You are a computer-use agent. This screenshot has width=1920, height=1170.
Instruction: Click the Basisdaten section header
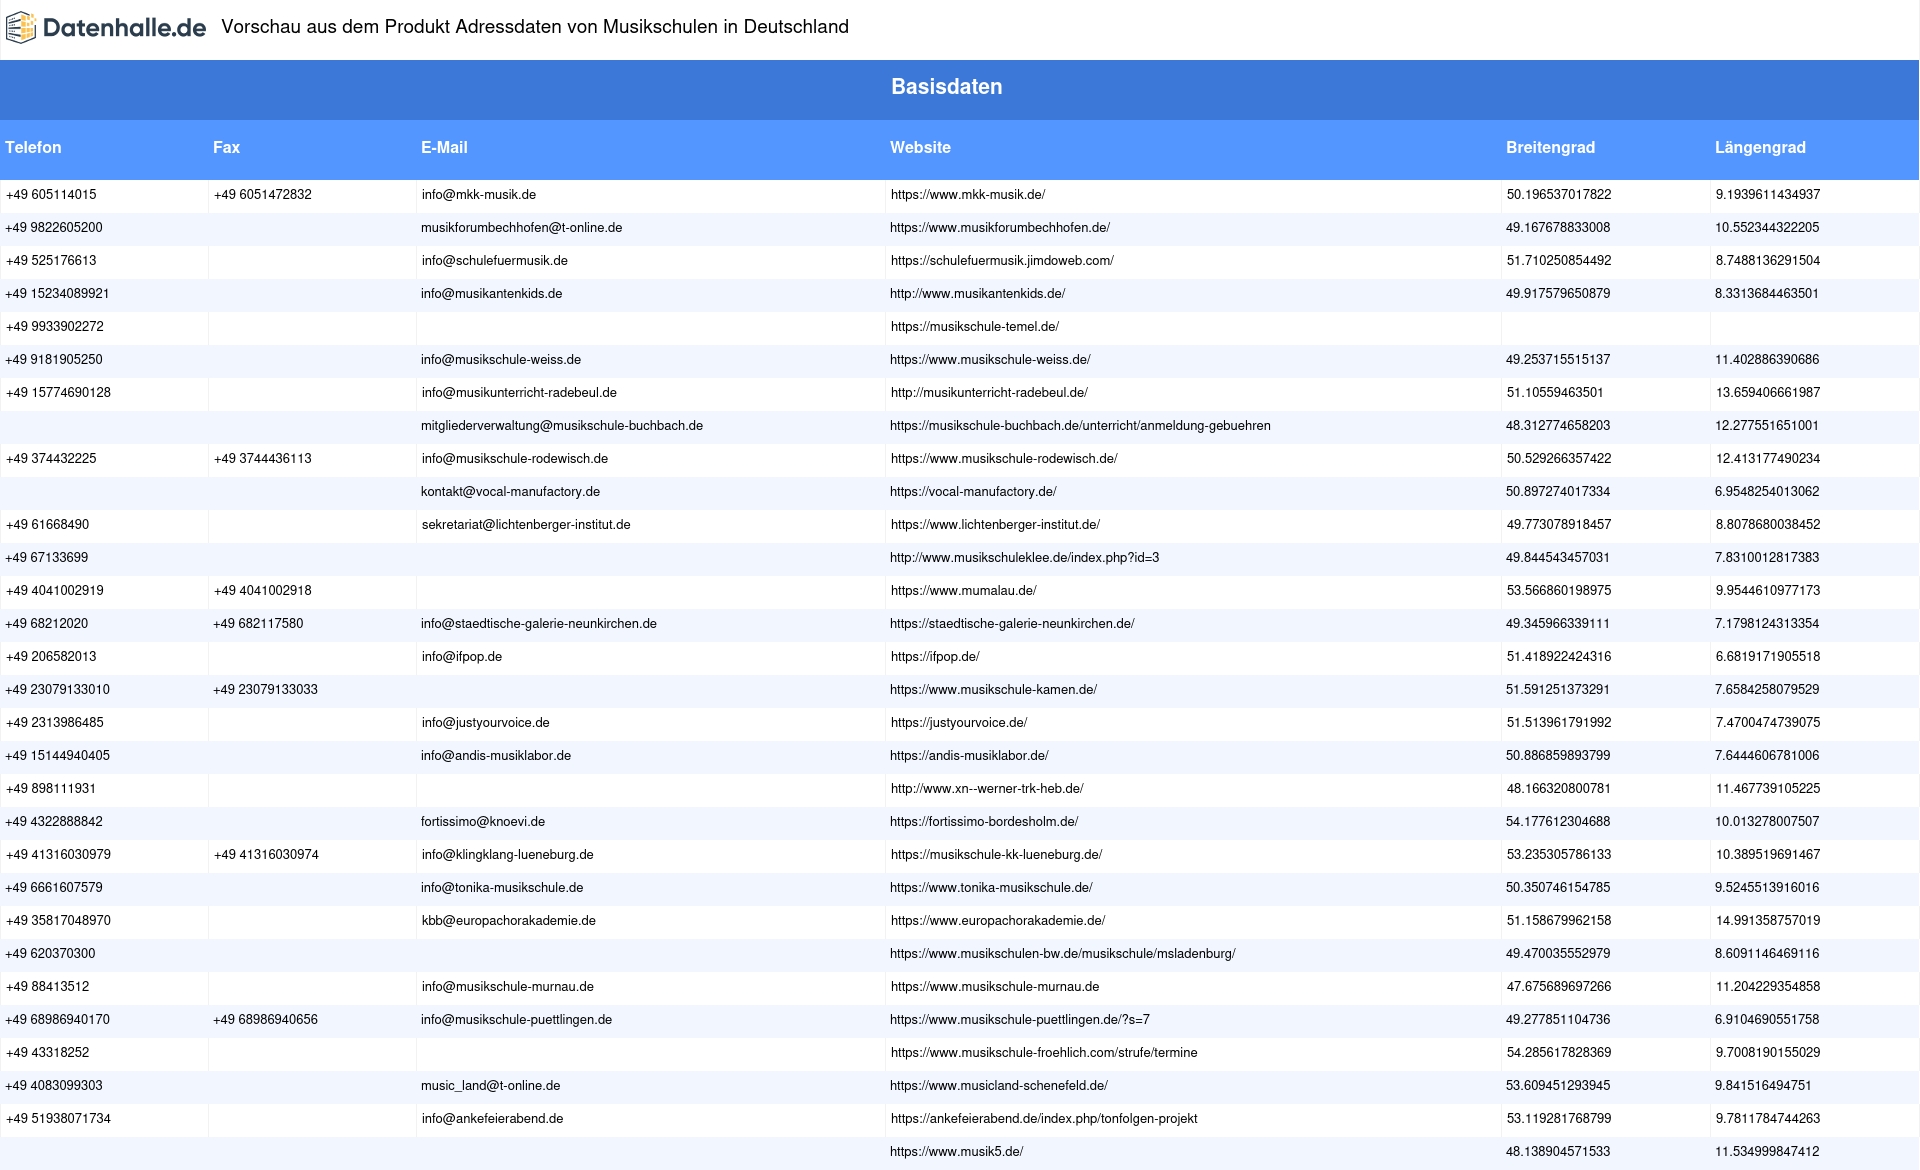pyautogui.click(x=946, y=87)
